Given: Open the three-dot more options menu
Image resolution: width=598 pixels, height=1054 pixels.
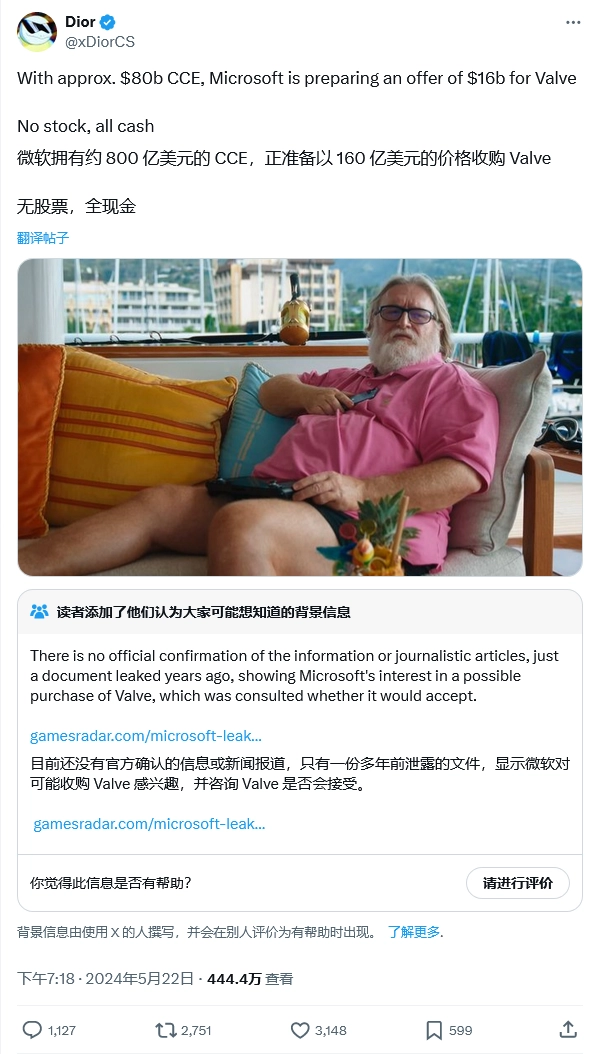Looking at the screenshot, I should [x=572, y=22].
